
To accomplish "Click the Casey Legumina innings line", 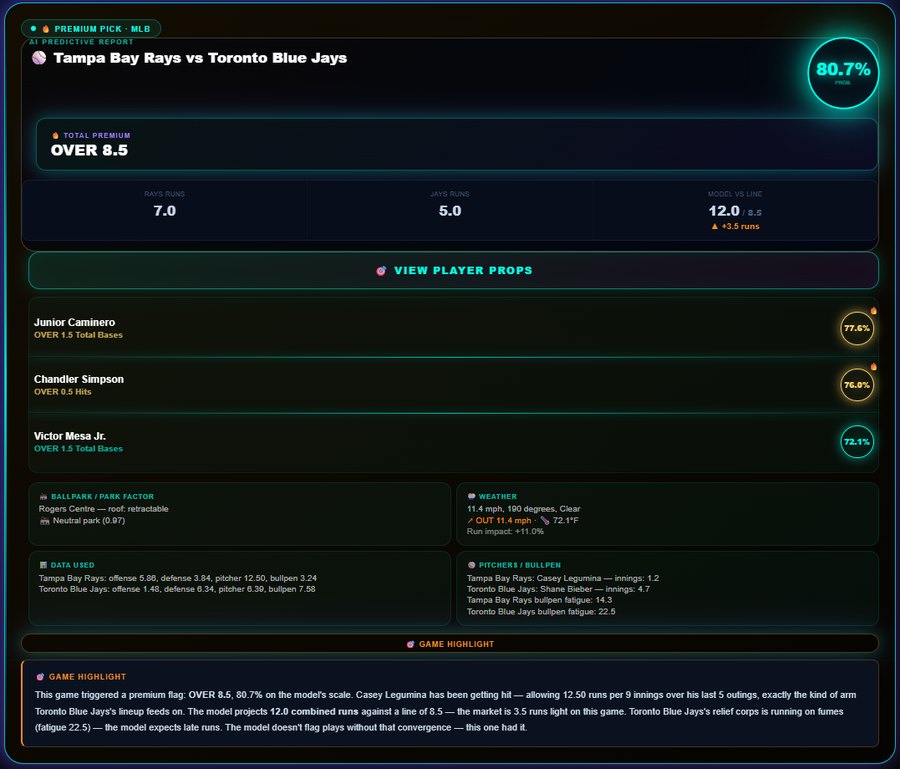I will coord(562,578).
